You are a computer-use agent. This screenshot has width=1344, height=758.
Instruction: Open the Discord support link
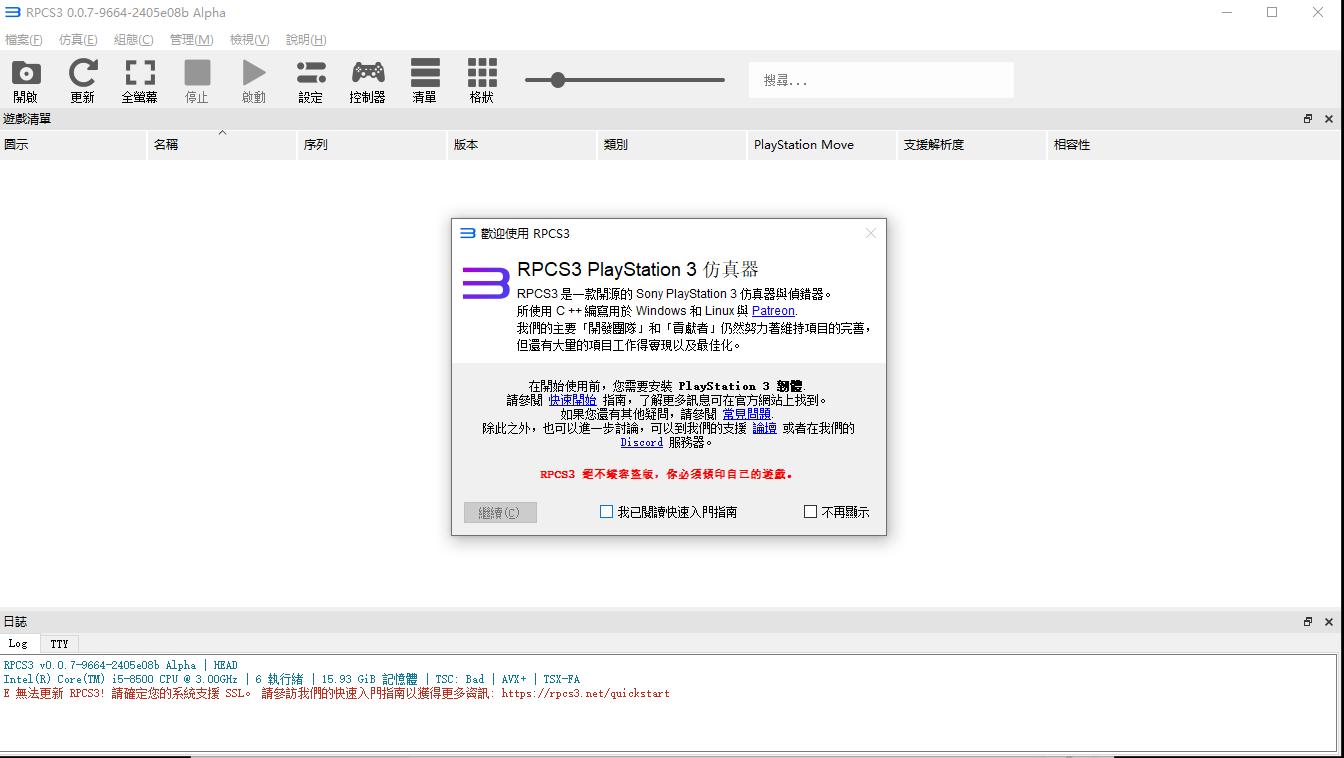point(641,442)
